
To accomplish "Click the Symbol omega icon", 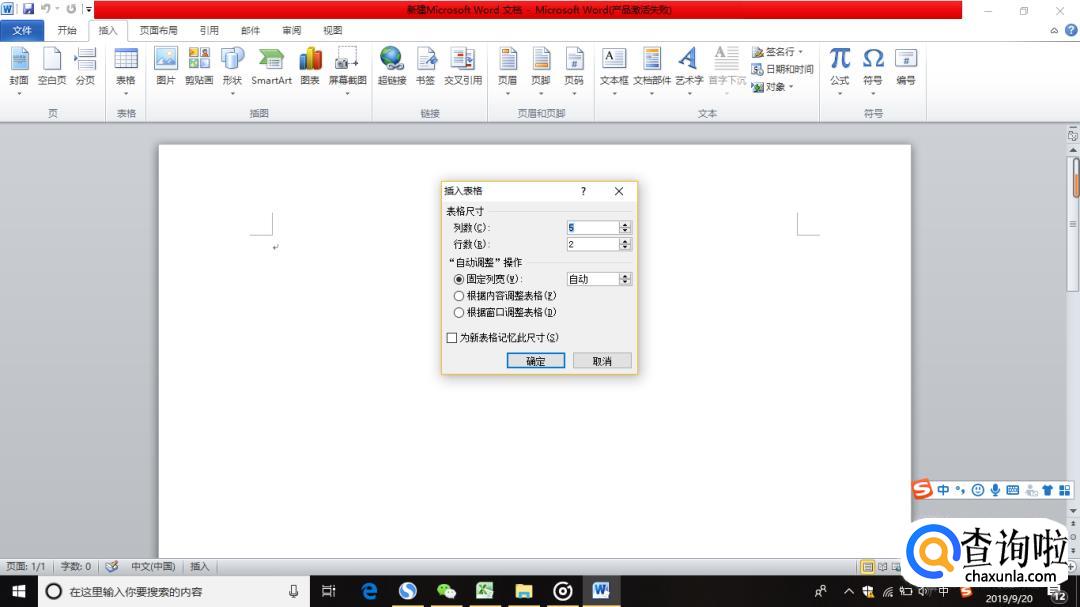I will click(x=872, y=64).
